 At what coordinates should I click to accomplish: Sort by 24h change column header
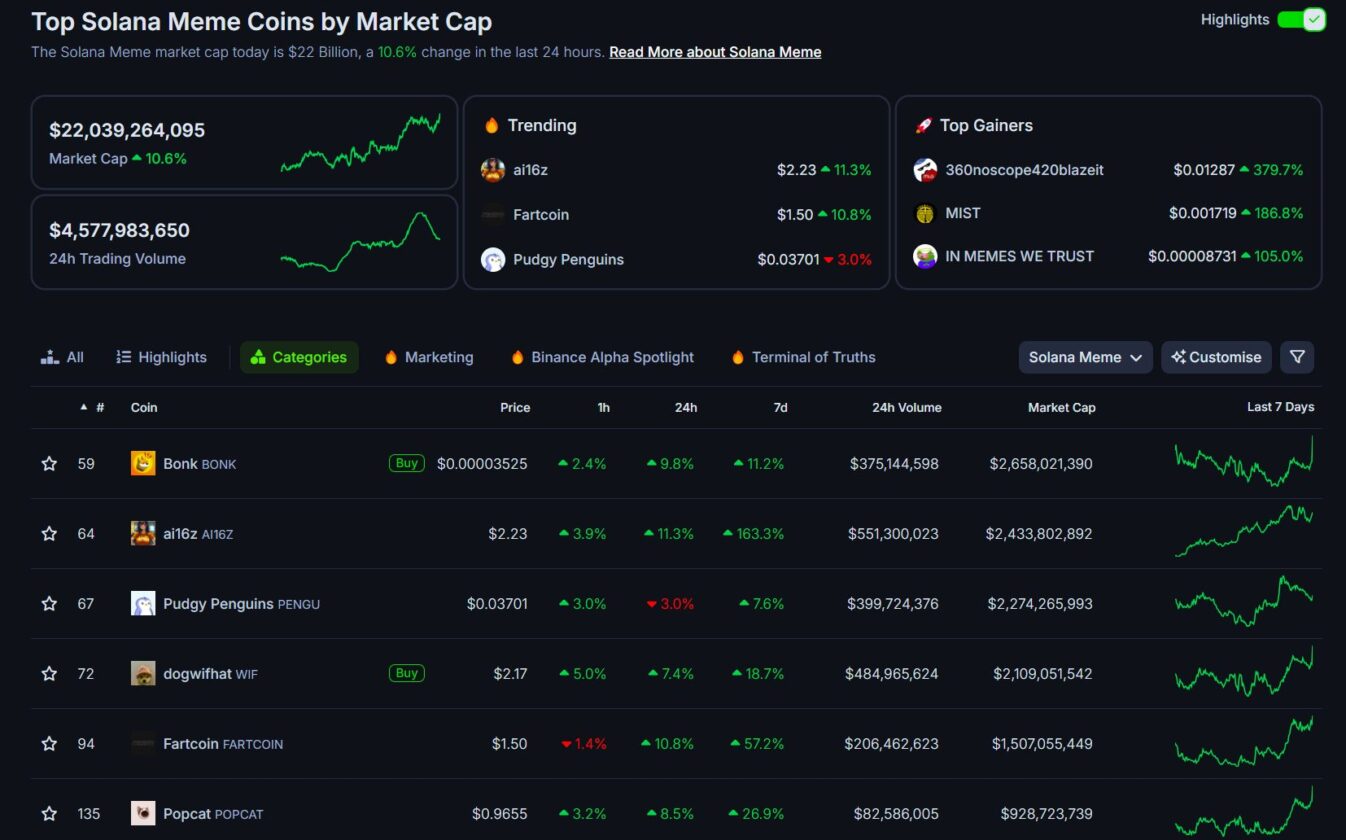coord(686,408)
